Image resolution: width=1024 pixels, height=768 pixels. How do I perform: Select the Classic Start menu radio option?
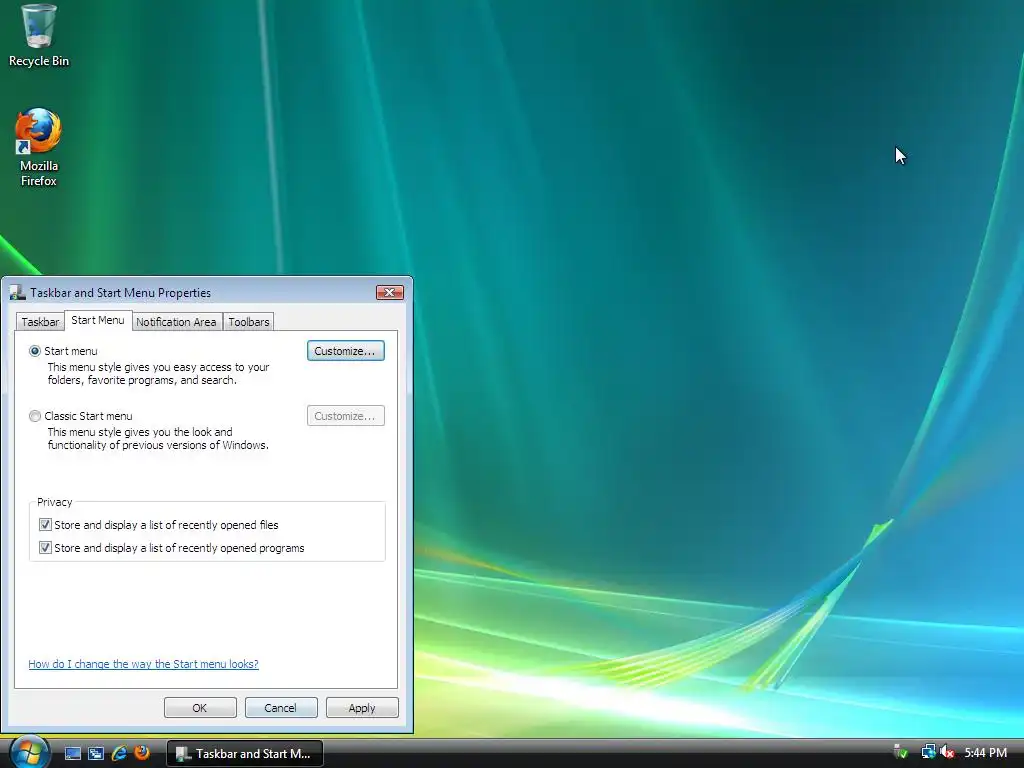[35, 416]
